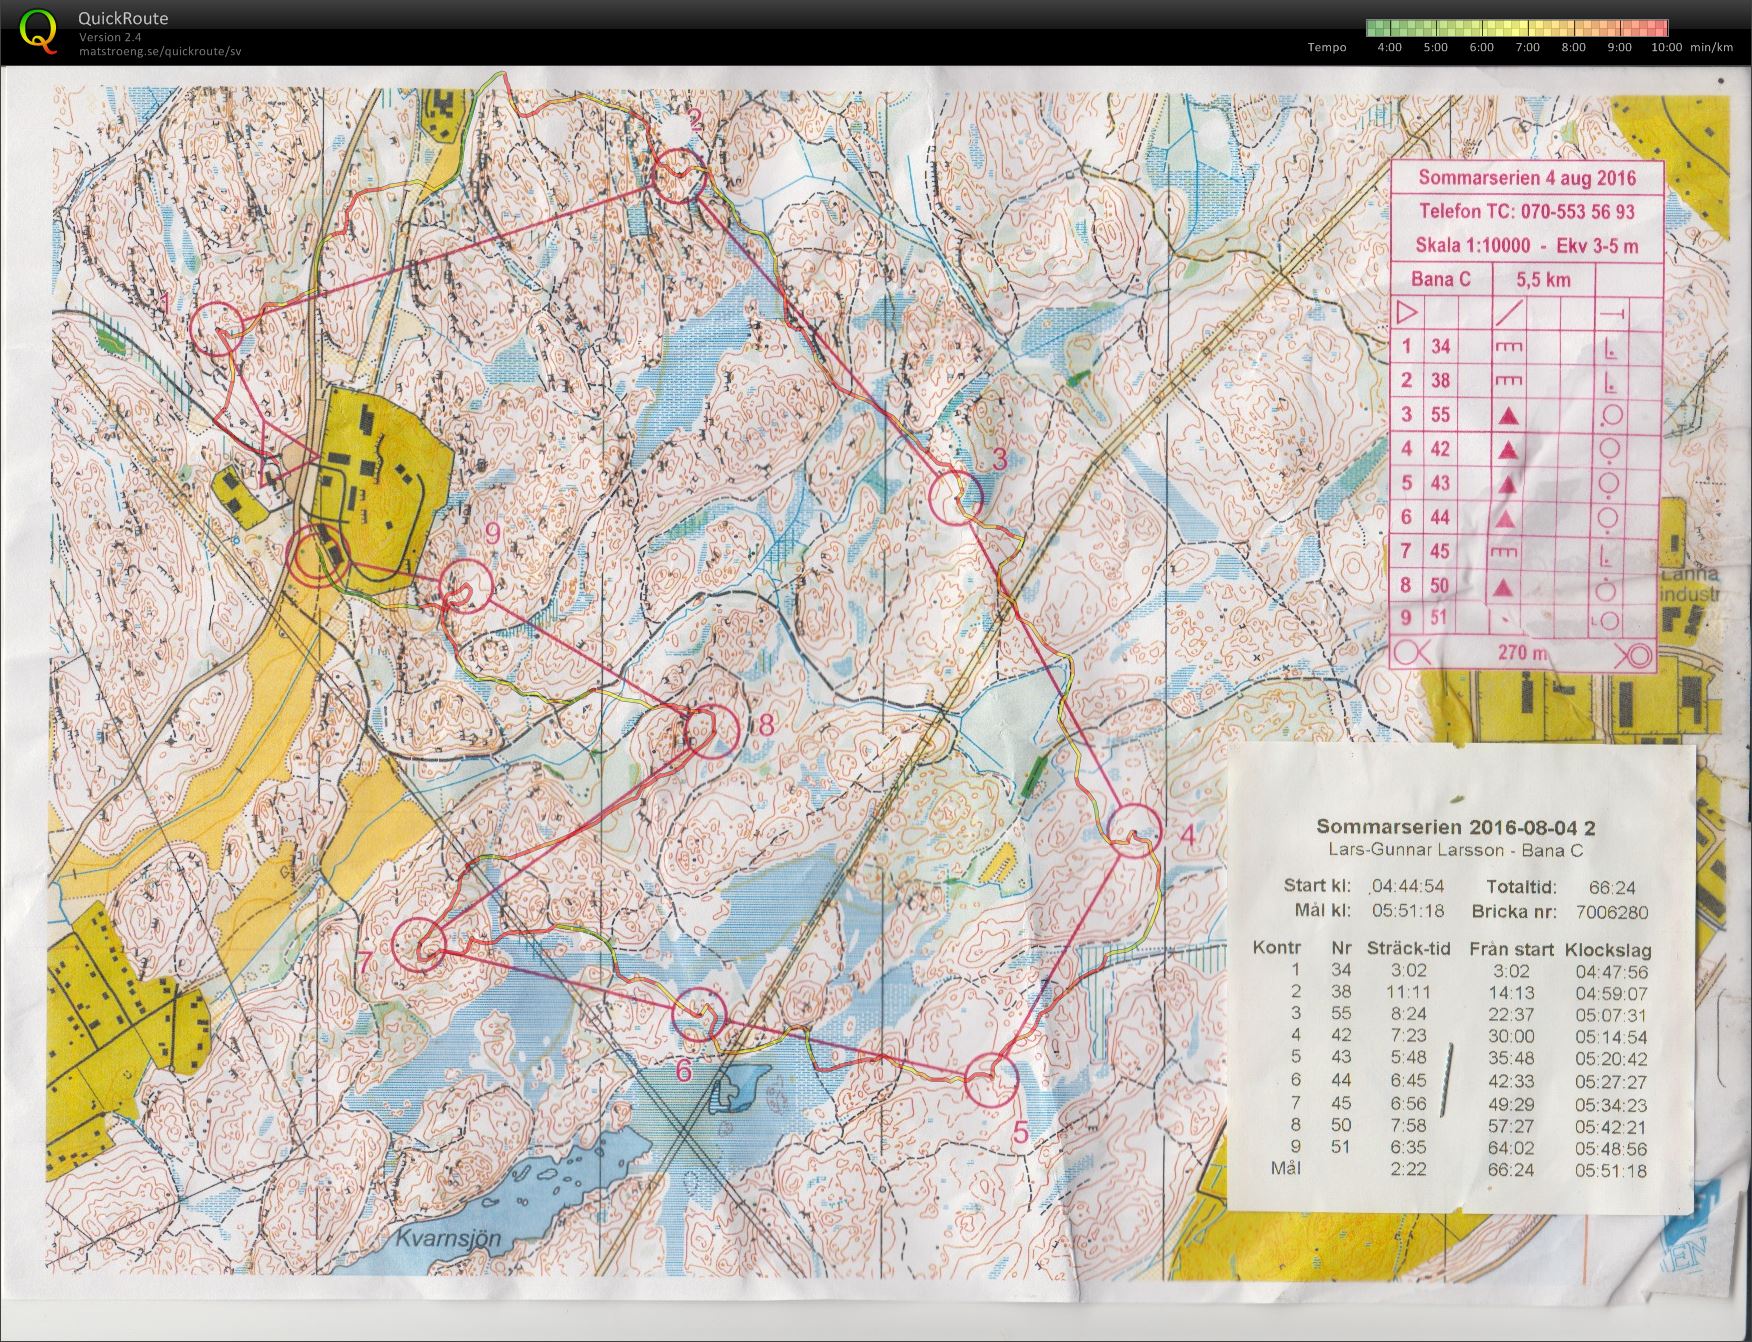Viewport: 1752px width, 1342px height.
Task: Click split row for control 38
Action: [x=1449, y=992]
